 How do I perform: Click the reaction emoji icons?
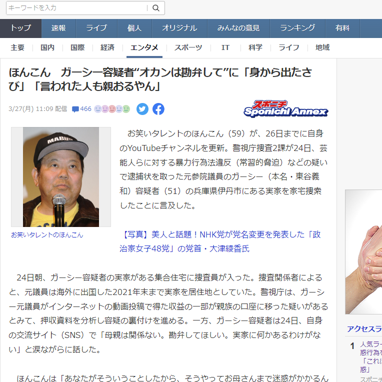pos(112,109)
